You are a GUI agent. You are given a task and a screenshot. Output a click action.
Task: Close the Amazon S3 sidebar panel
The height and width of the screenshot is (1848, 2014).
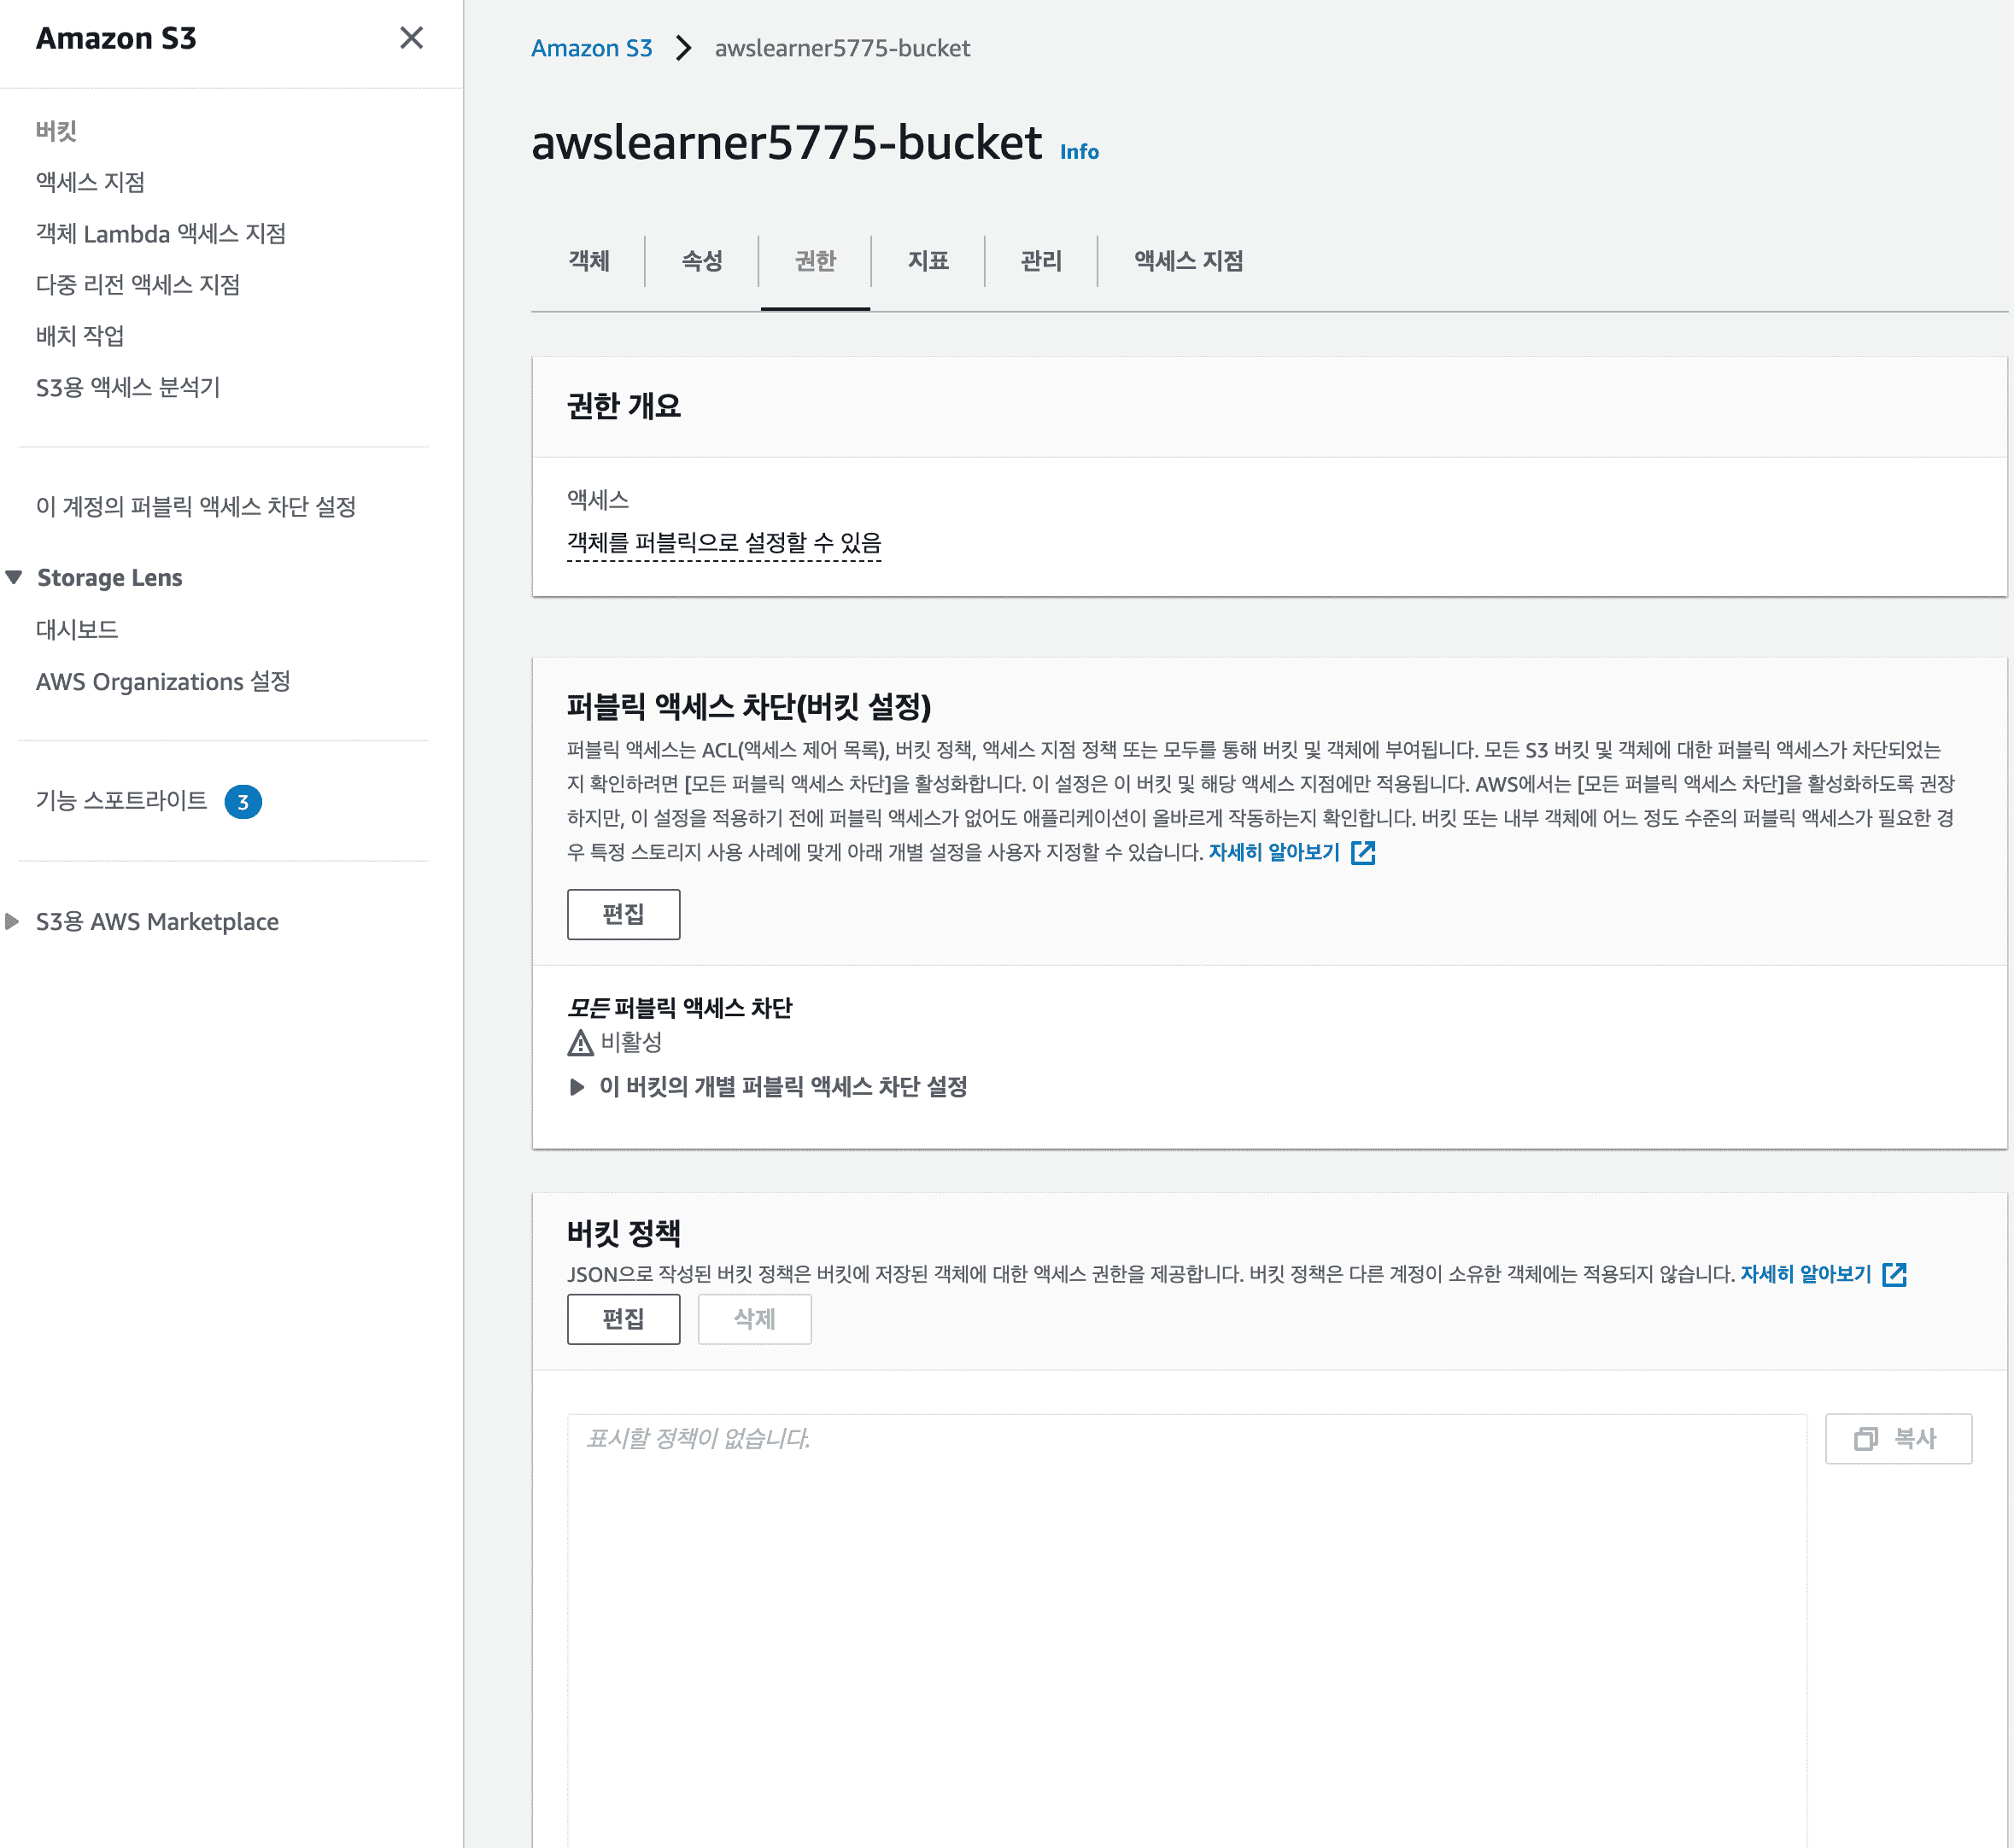click(411, 38)
